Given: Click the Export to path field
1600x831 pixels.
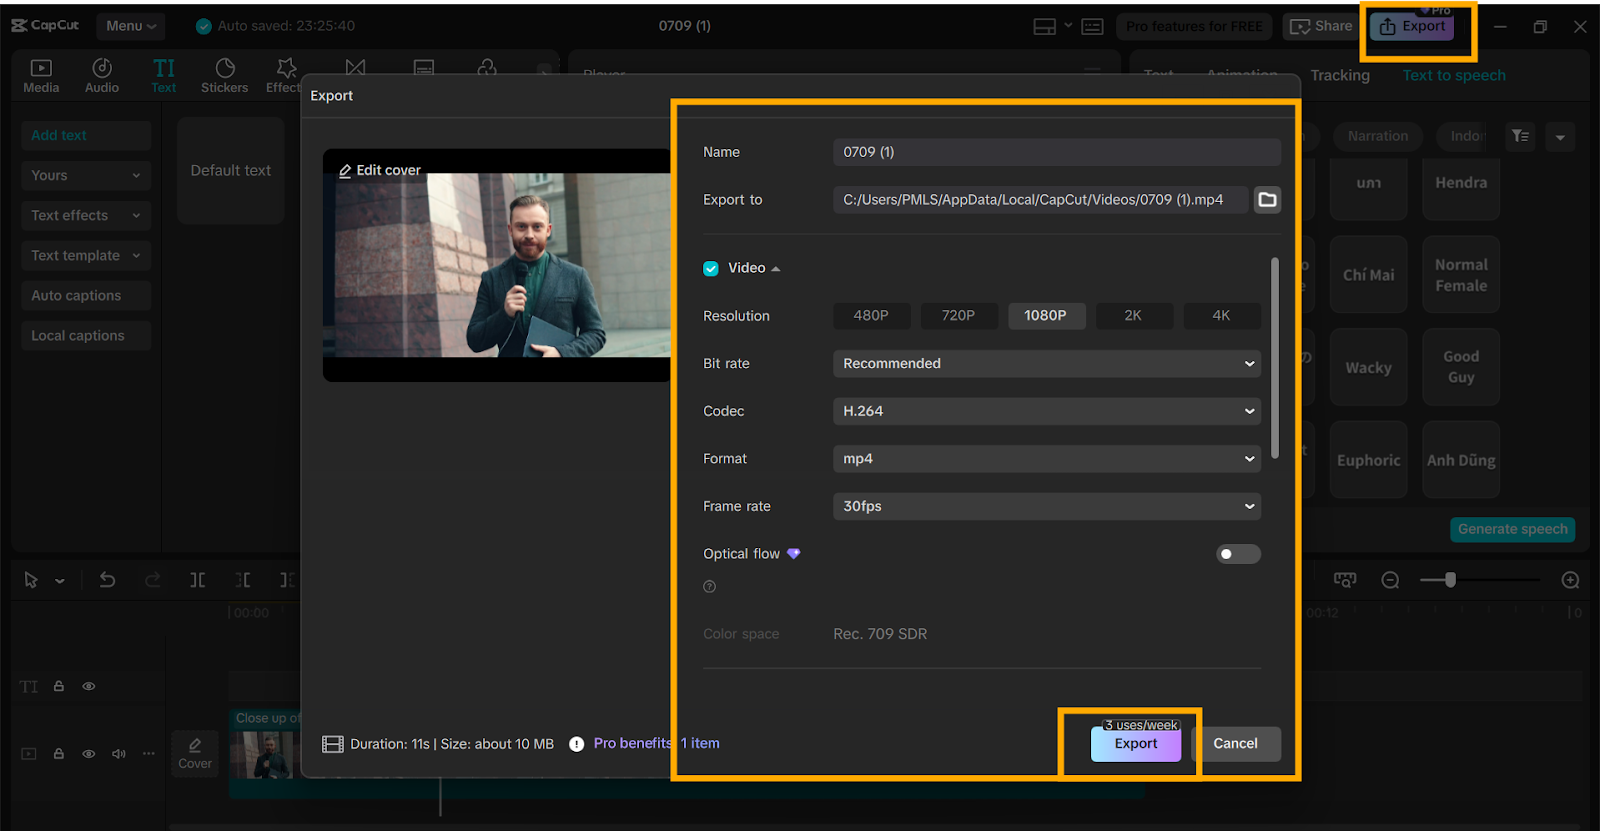Looking at the screenshot, I should click(x=1041, y=200).
